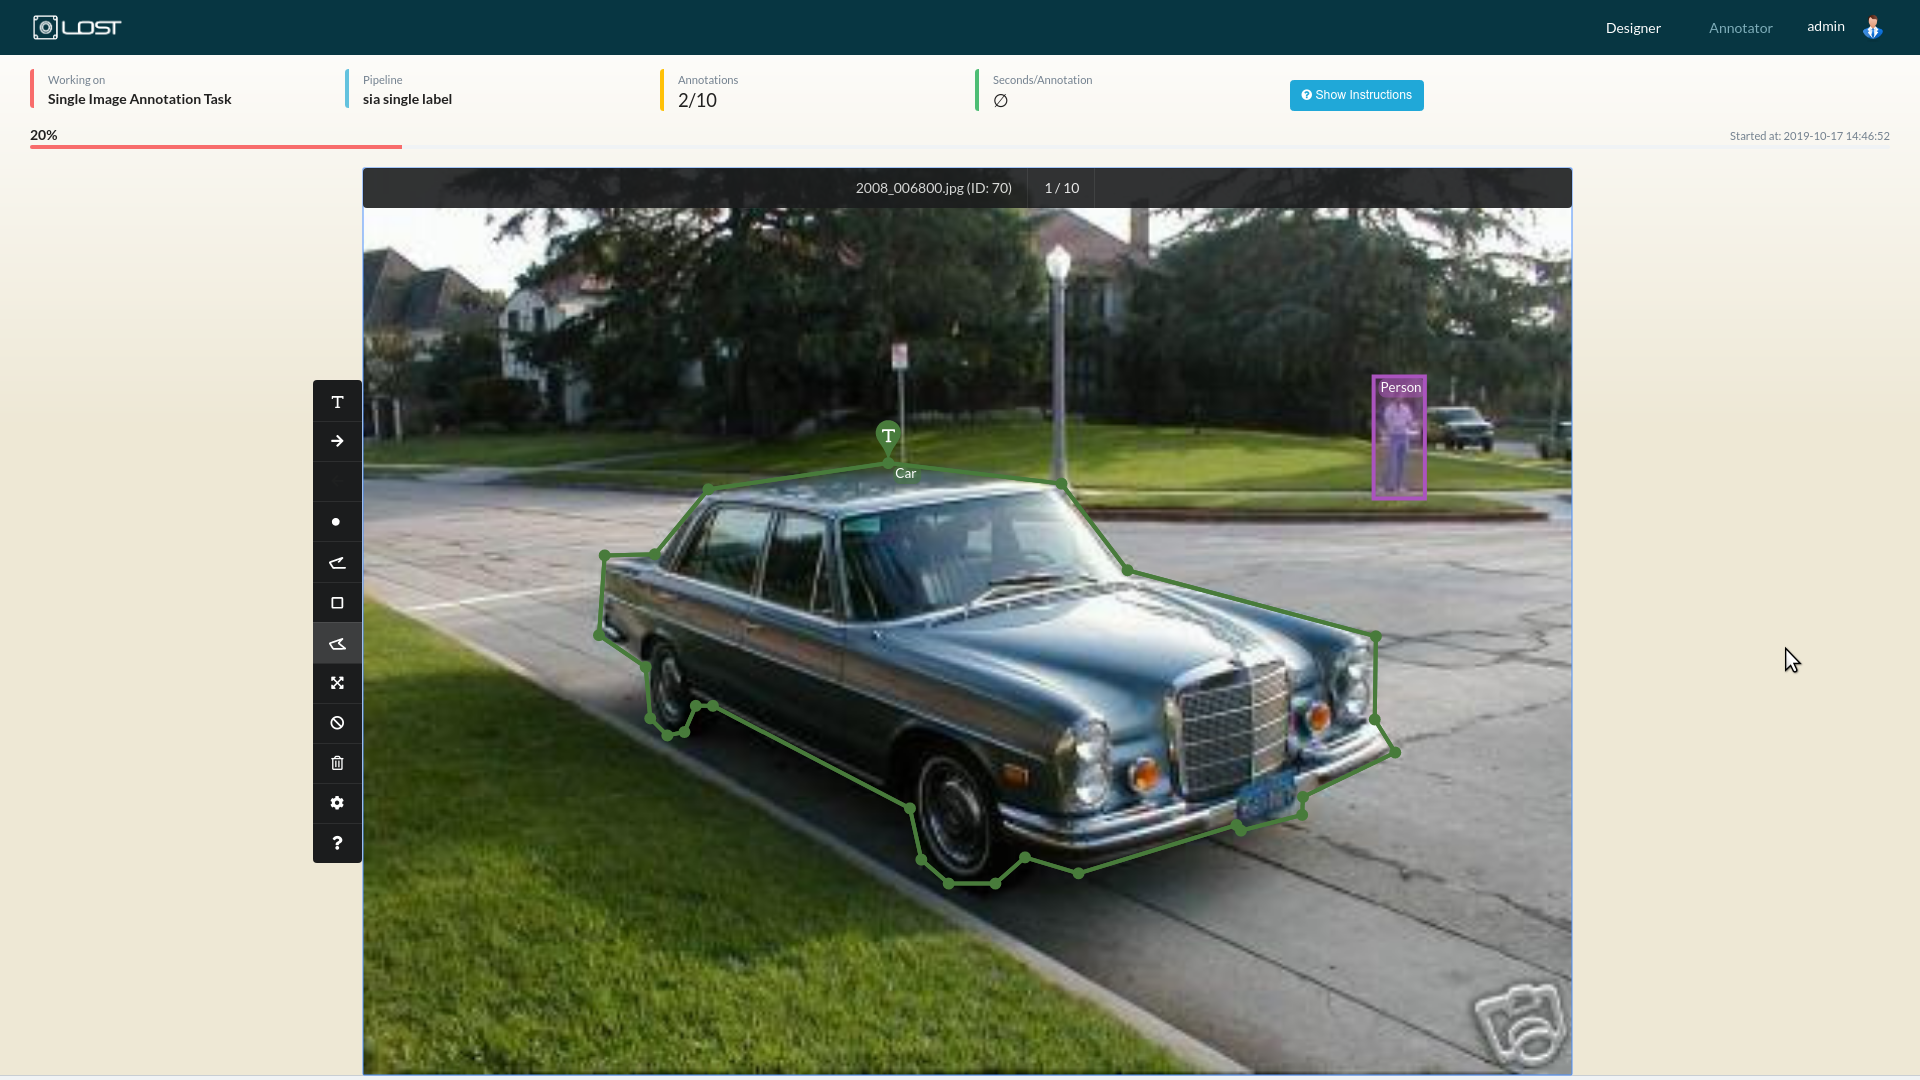Go to next image with arrow
This screenshot has width=1920, height=1080.
pyautogui.click(x=337, y=441)
